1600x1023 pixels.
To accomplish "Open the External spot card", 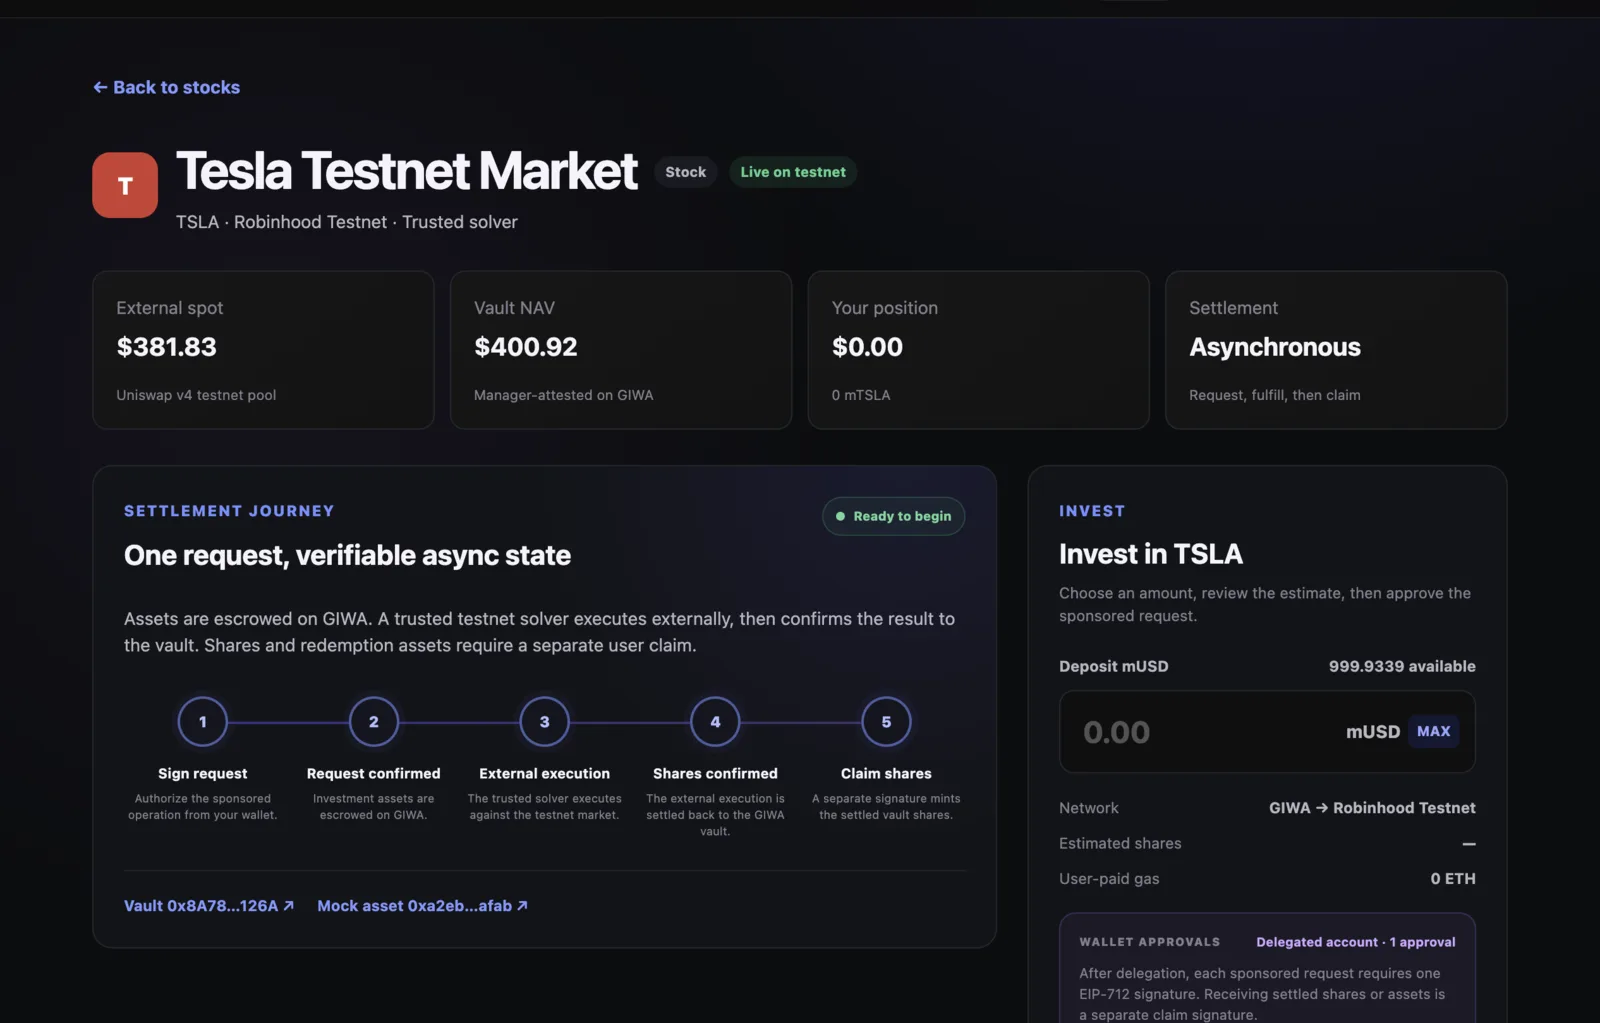I will pos(263,350).
